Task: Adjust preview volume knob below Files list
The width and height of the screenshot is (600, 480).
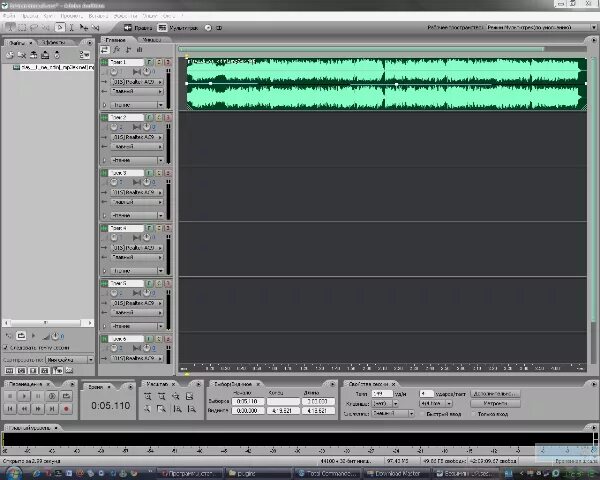Action: click(x=55, y=336)
